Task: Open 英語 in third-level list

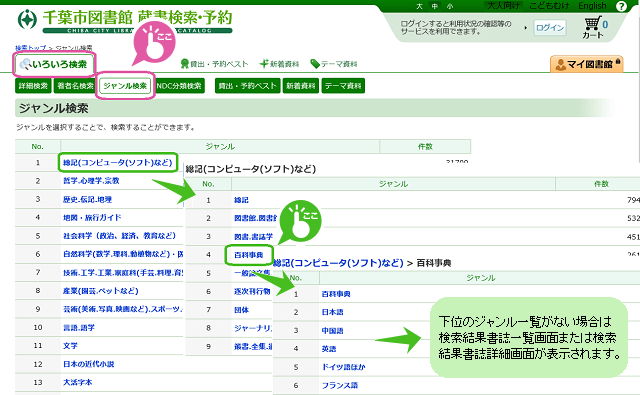Action: point(329,349)
